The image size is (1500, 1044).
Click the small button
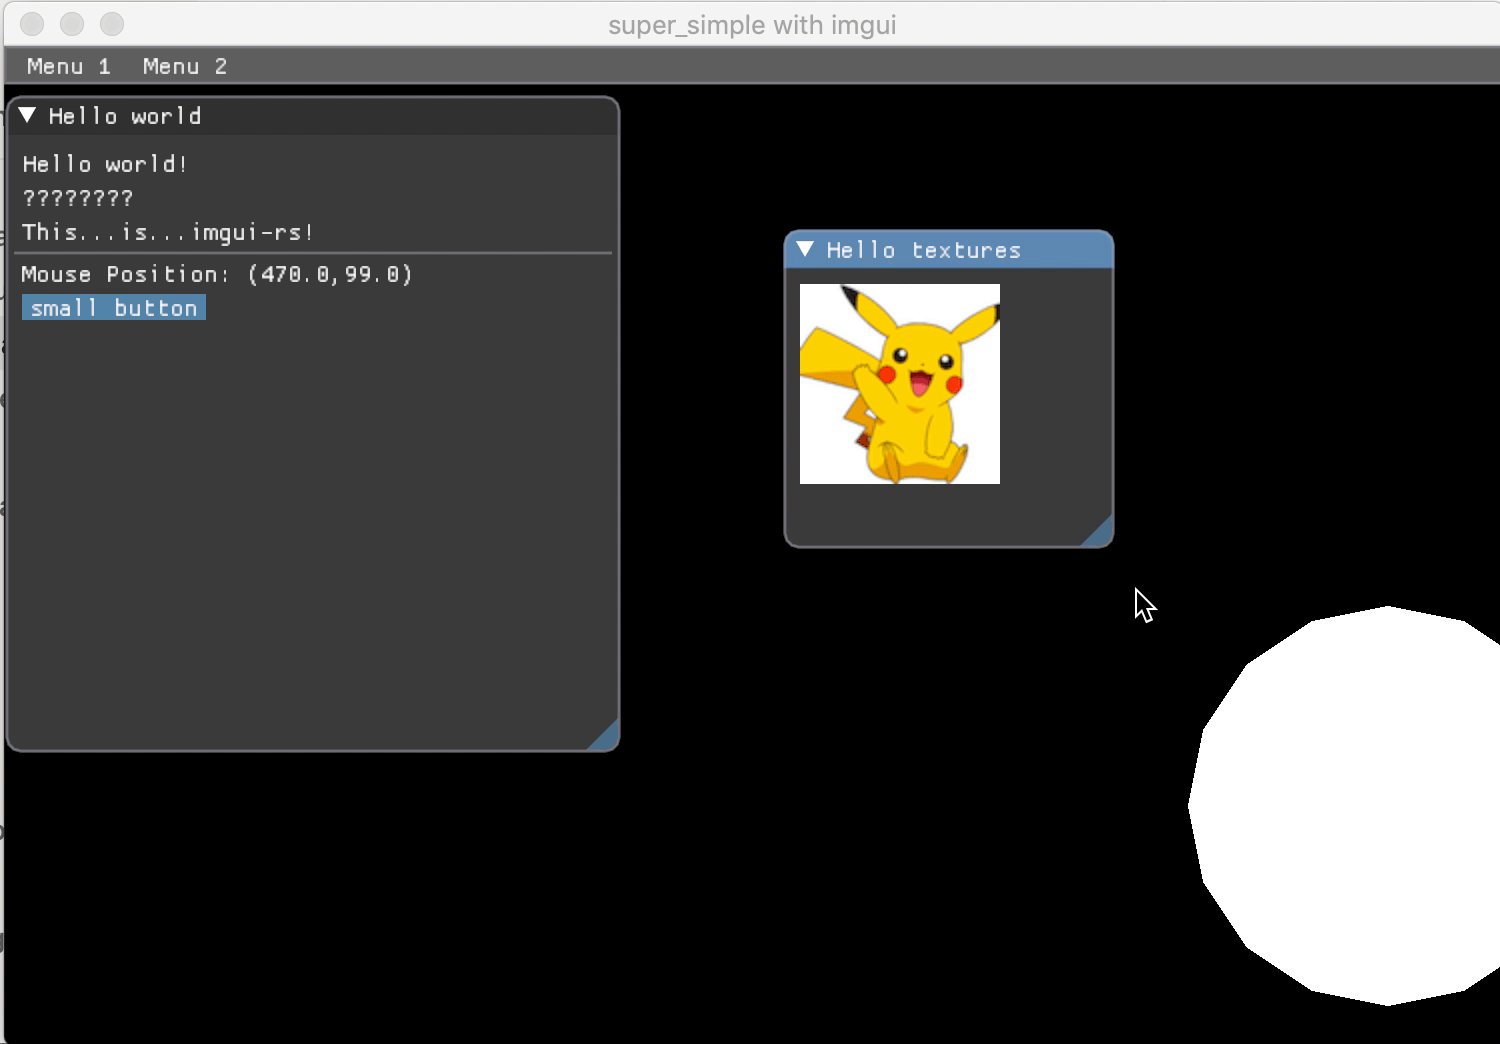[114, 308]
